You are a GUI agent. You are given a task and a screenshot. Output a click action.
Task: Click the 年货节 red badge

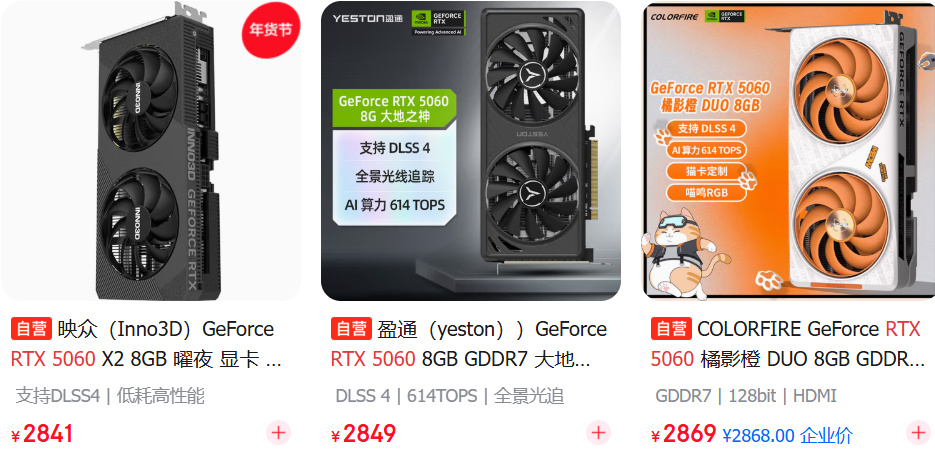click(x=271, y=30)
